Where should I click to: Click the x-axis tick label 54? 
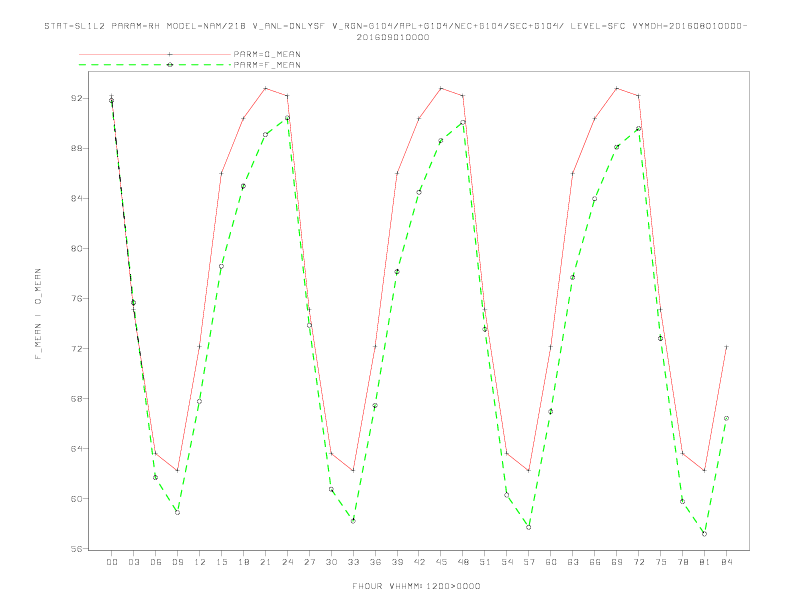coord(507,562)
